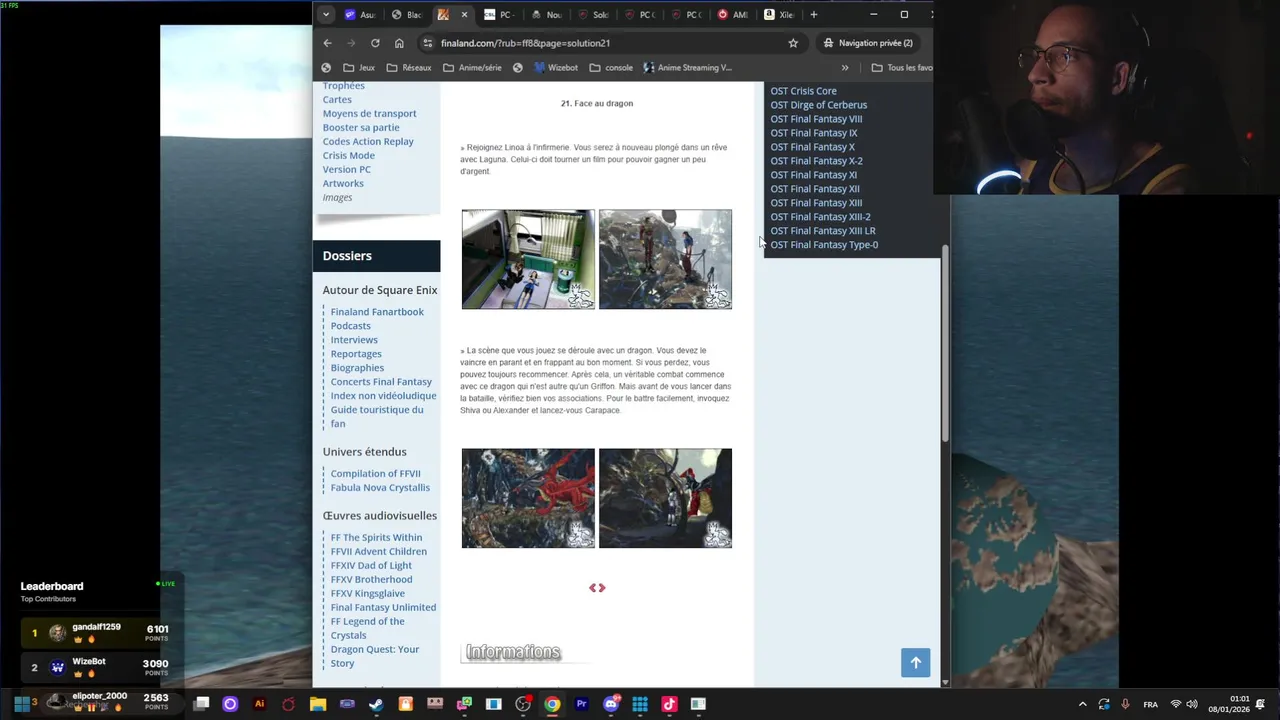The image size is (1280, 720).
Task: Switch to the Sold tab
Action: click(x=592, y=15)
